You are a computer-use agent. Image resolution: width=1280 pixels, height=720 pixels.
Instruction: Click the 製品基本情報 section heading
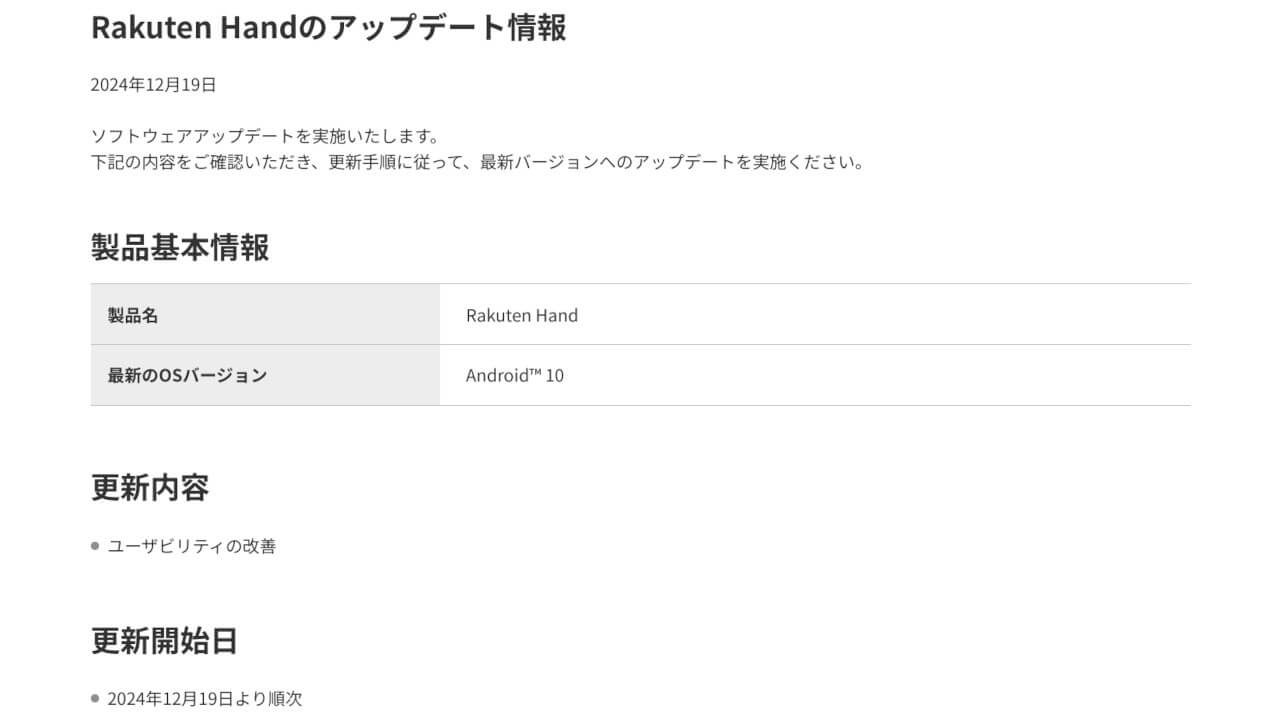pyautogui.click(x=180, y=247)
